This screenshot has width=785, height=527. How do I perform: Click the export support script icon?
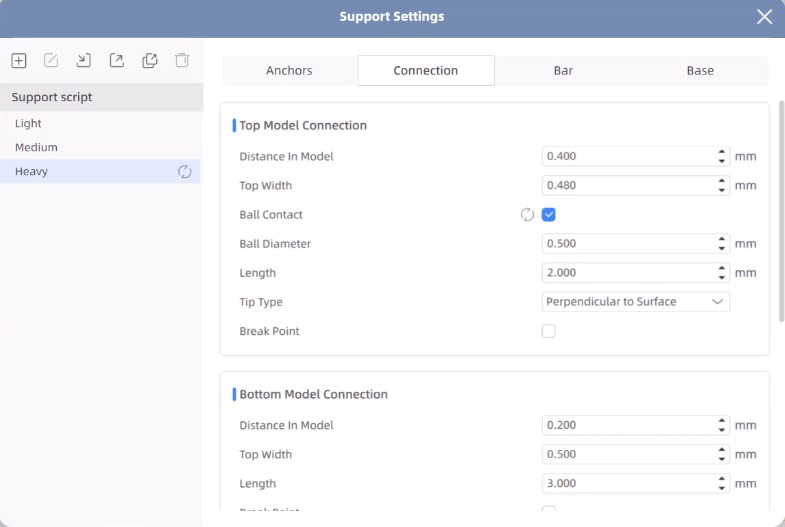[117, 61]
